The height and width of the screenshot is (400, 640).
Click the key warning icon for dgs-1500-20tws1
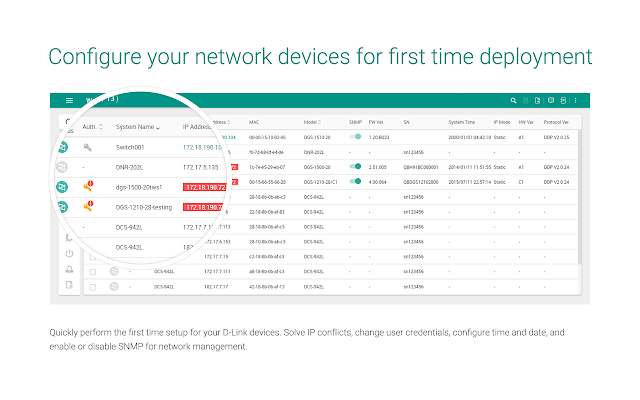(x=89, y=185)
